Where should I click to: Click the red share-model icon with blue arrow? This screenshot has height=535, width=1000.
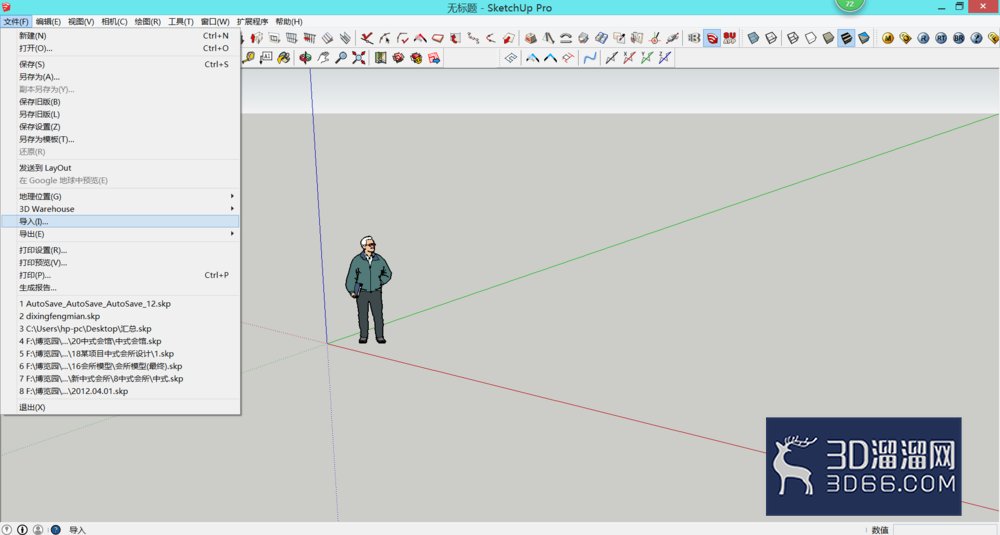(434, 57)
